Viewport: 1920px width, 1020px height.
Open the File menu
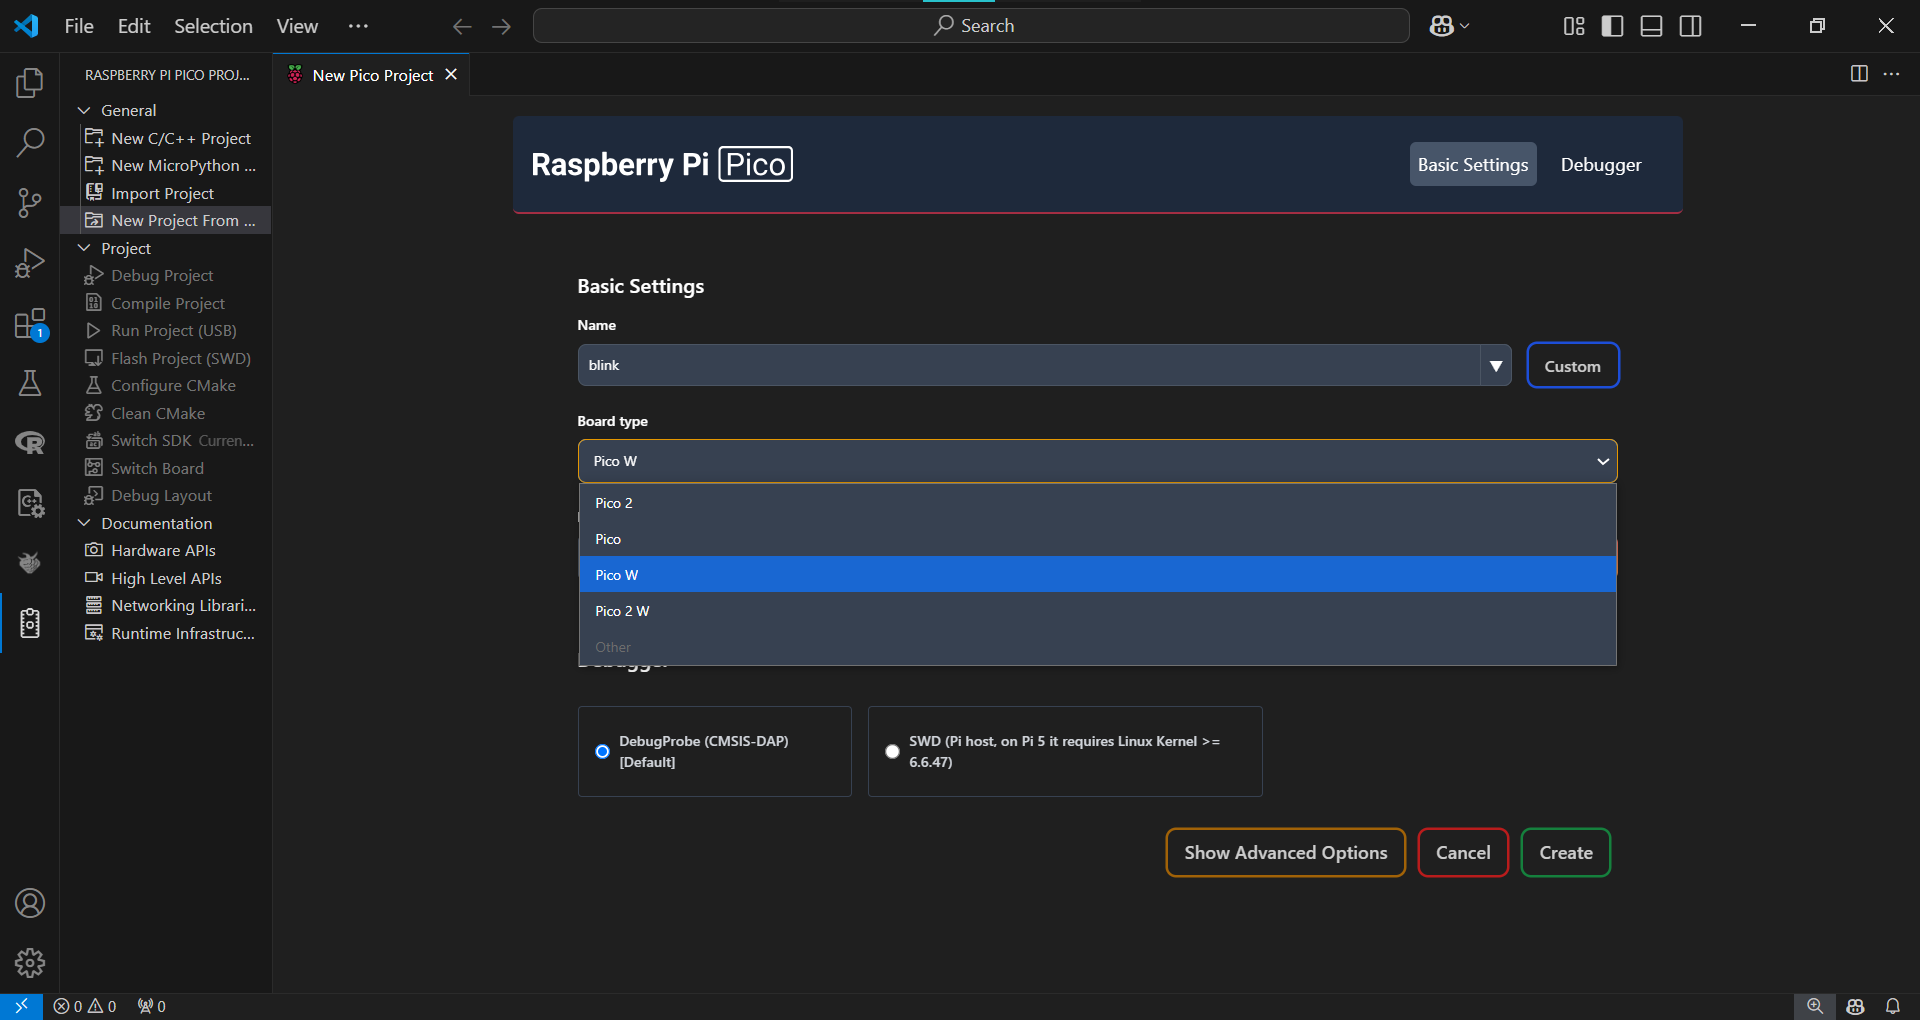point(79,26)
